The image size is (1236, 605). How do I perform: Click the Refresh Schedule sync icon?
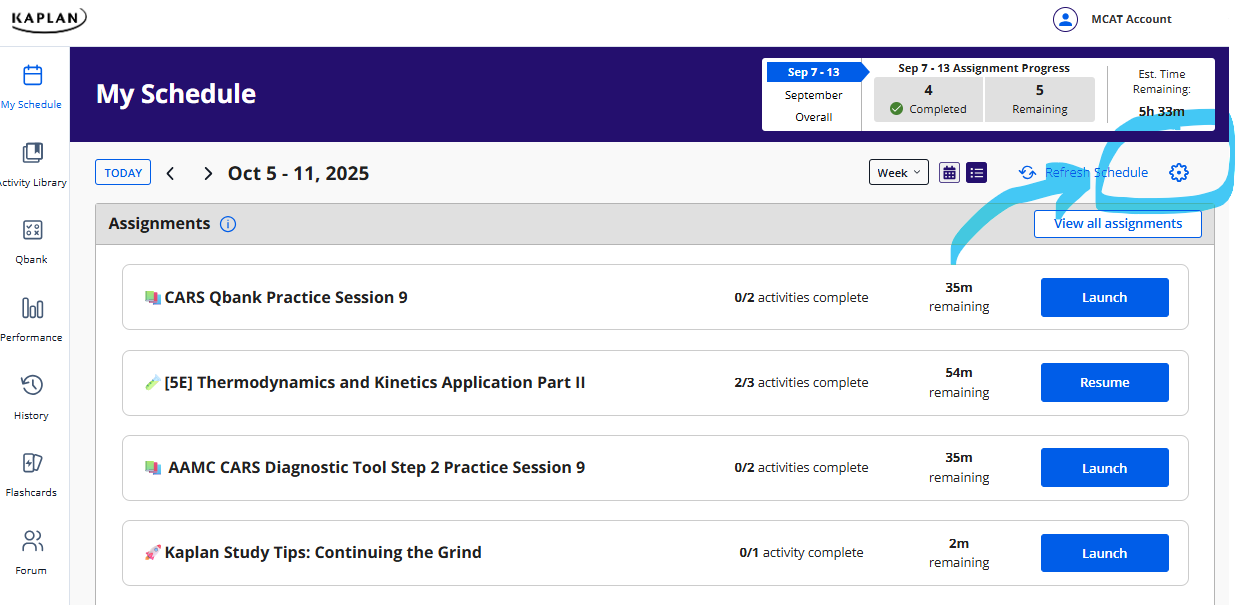click(x=1027, y=173)
